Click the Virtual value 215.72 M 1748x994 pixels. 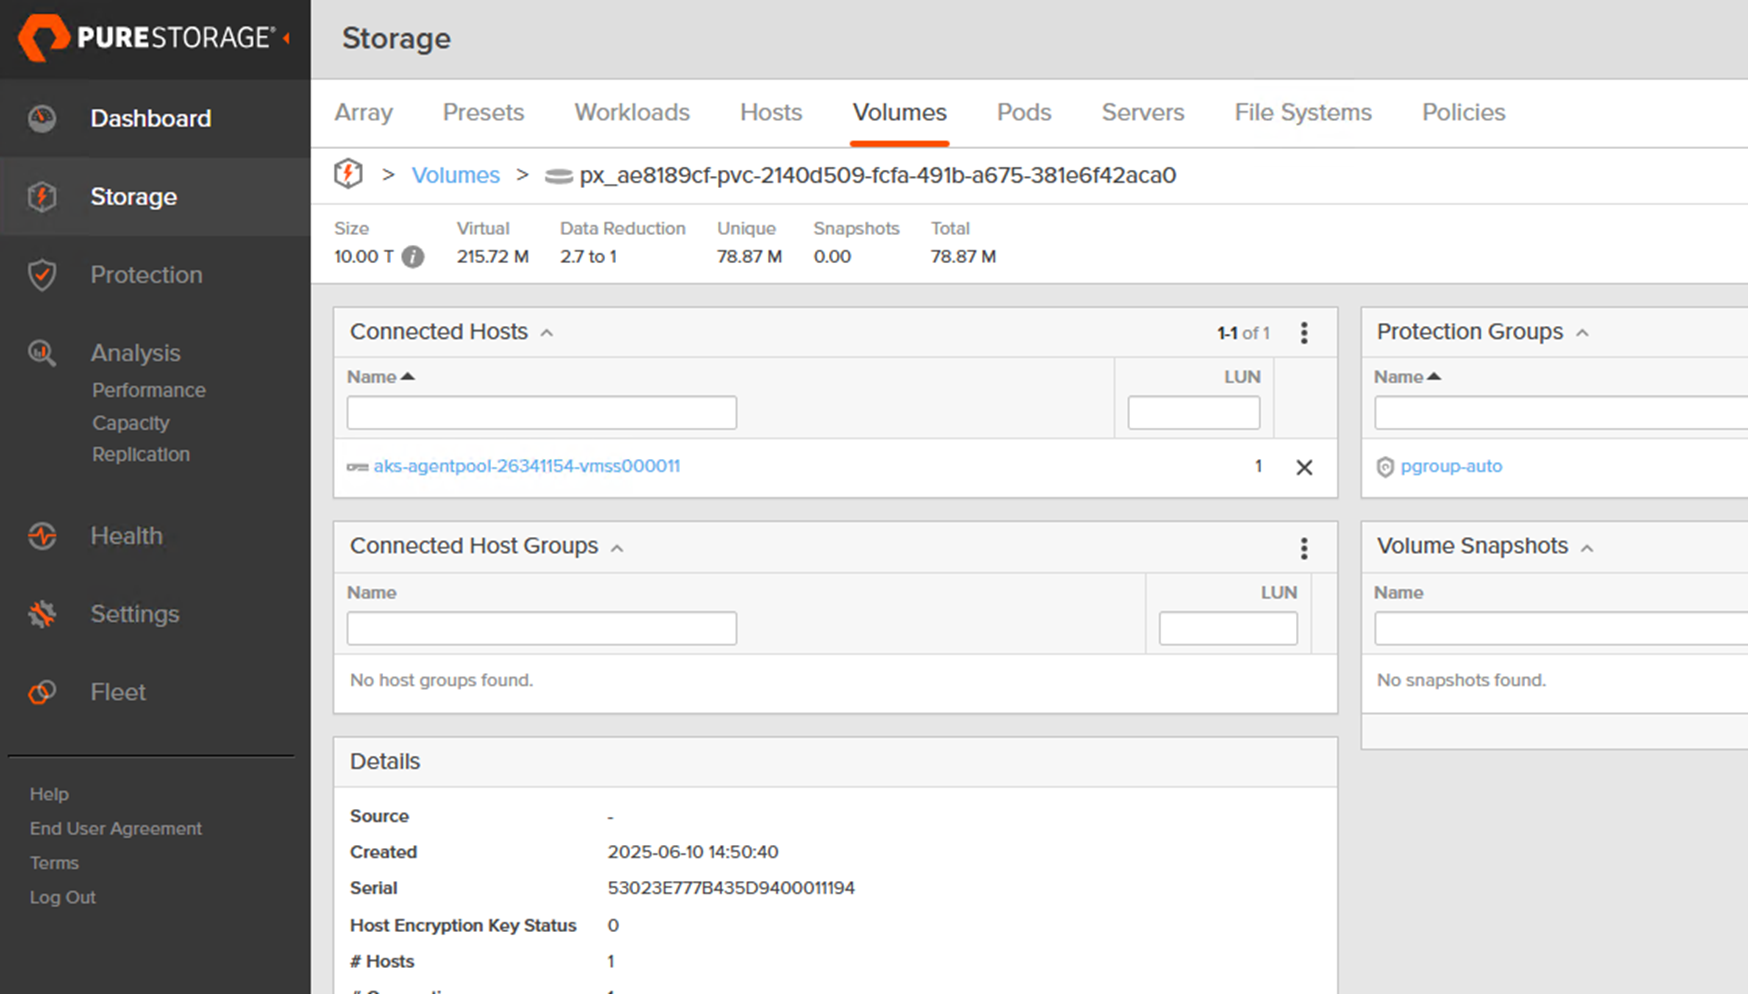tap(493, 257)
